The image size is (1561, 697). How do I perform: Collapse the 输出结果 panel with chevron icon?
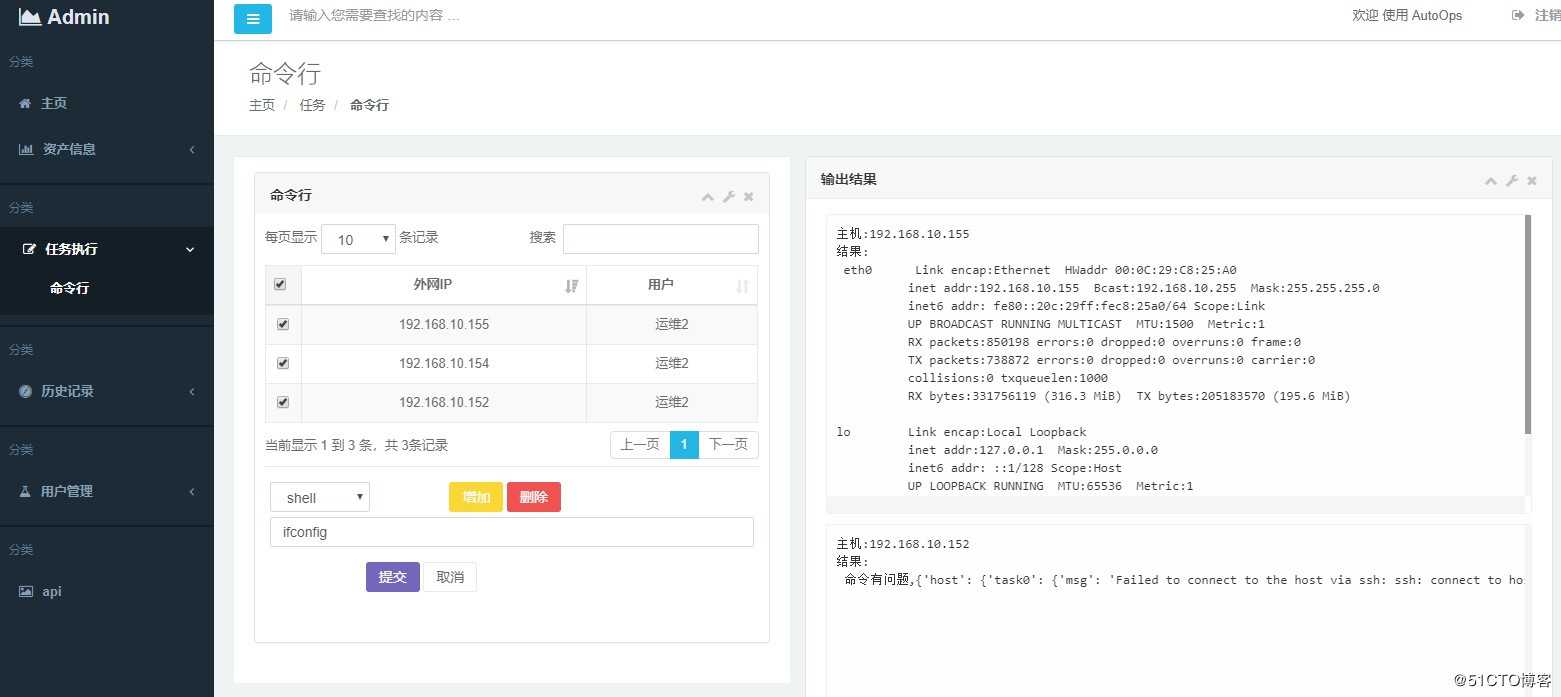(1491, 181)
